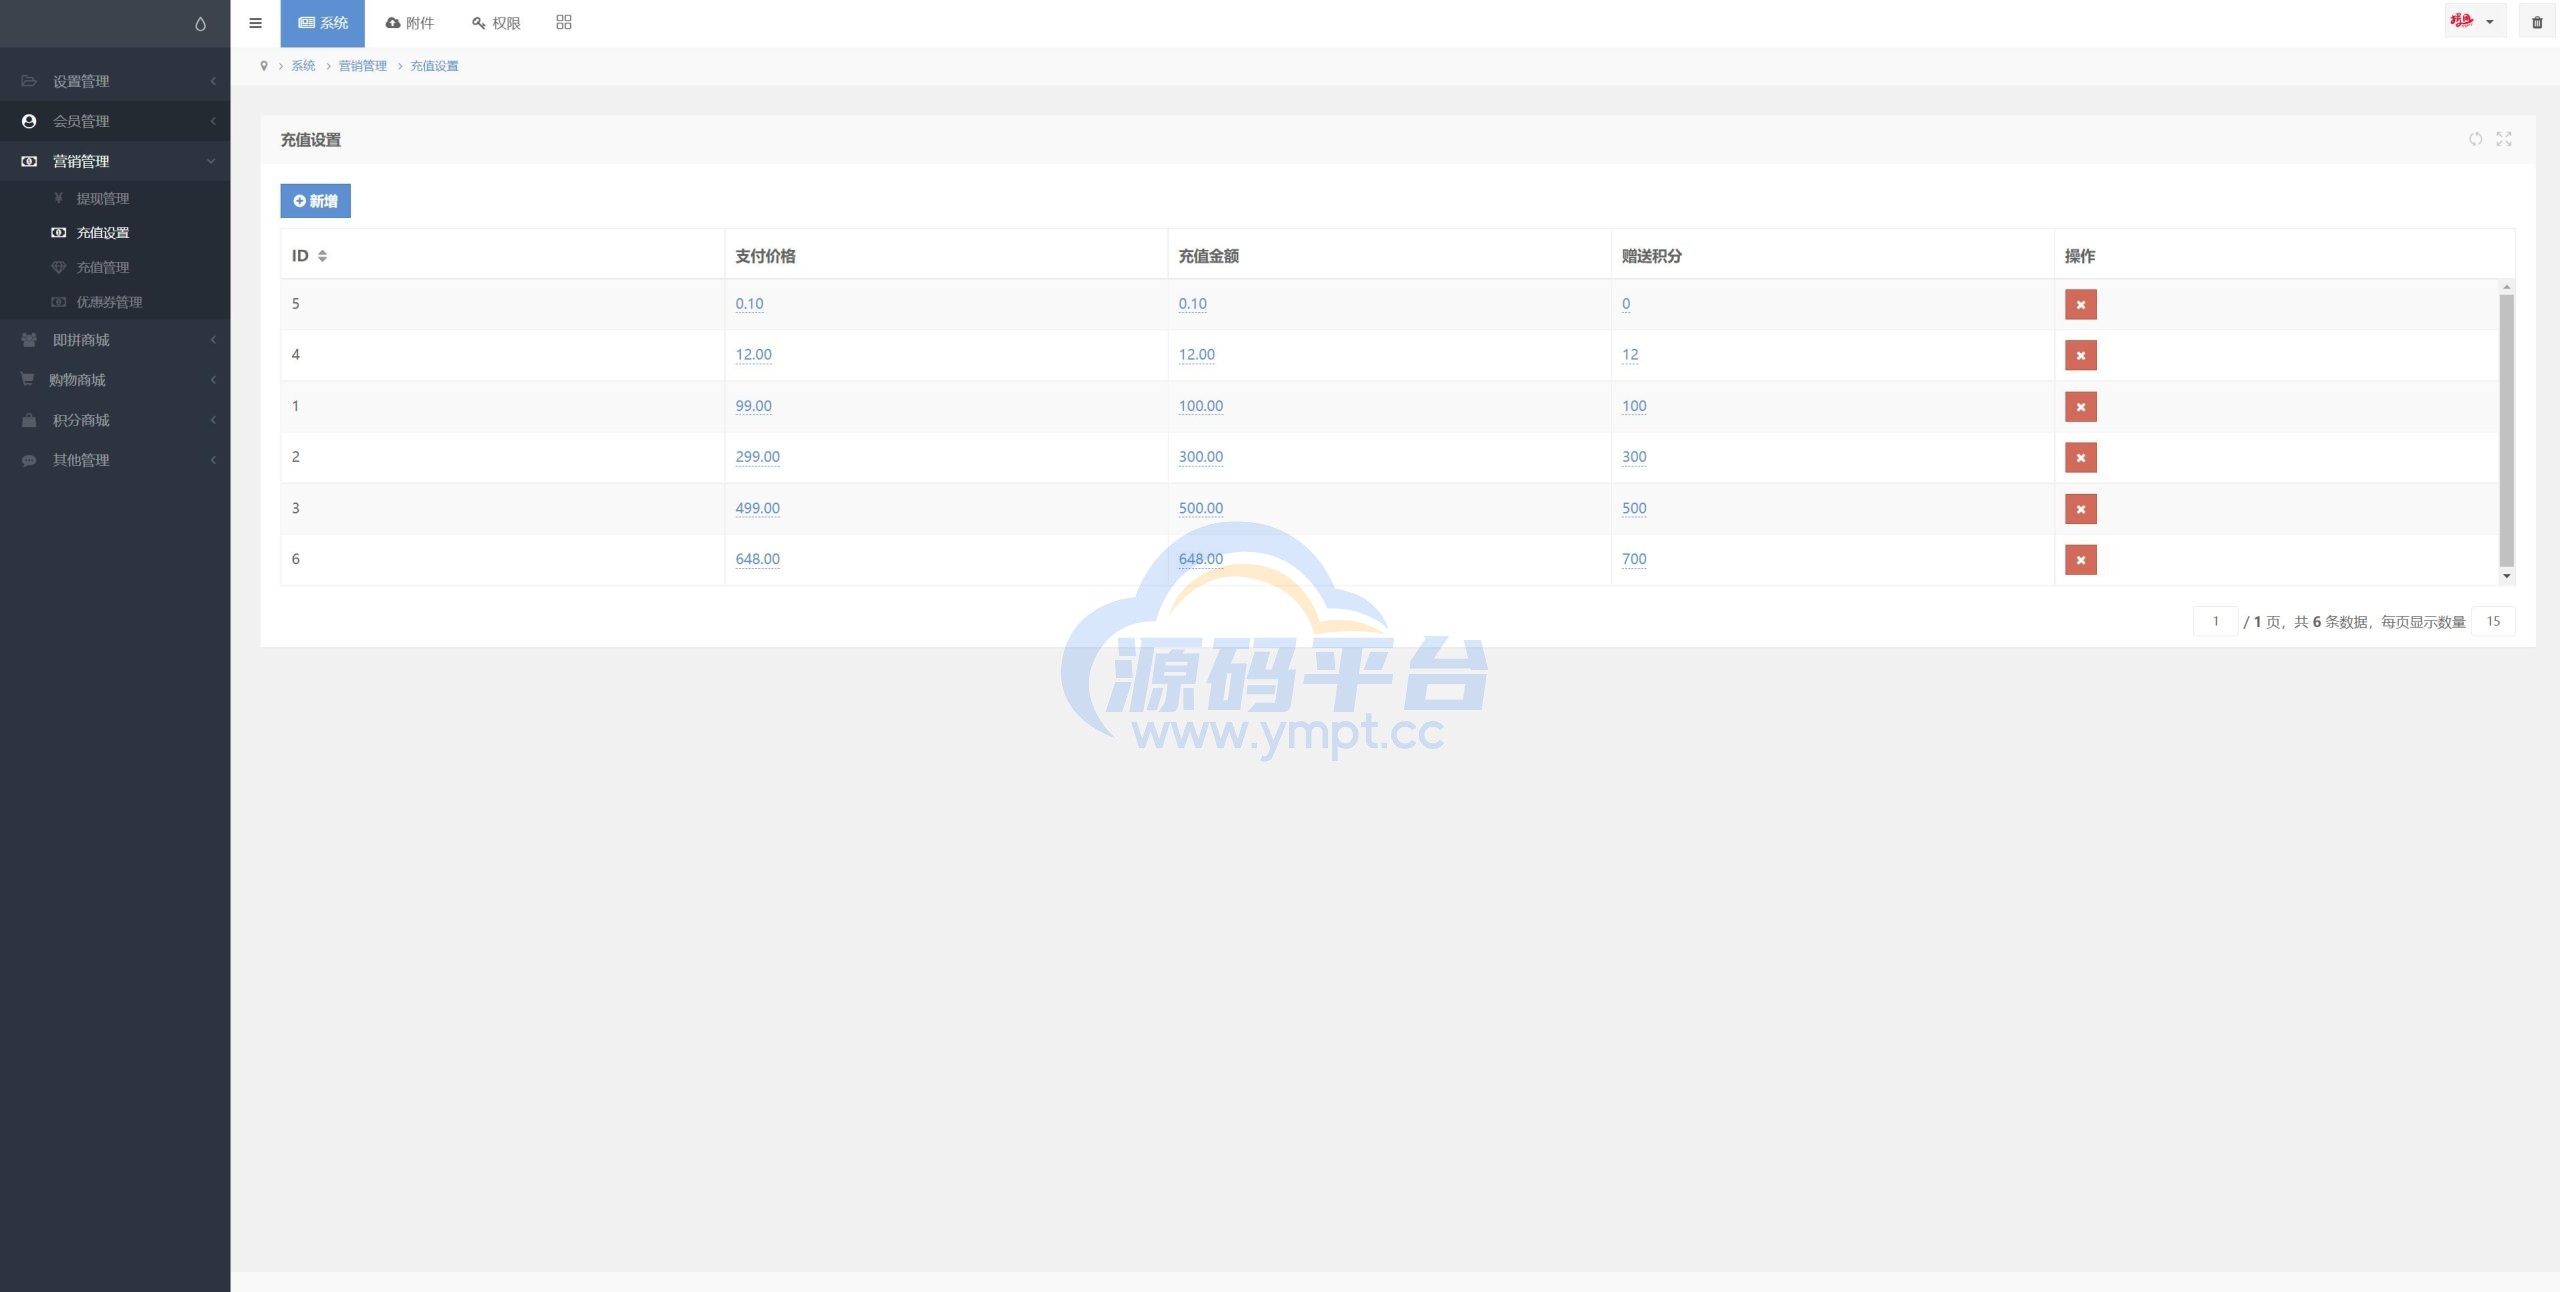Delete the row with ID 5
The image size is (2560, 1292).
(x=2081, y=305)
